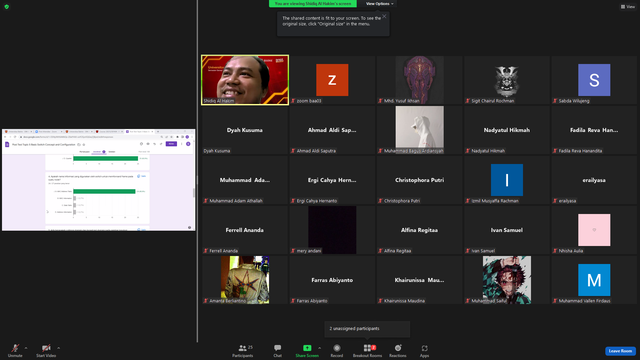Select Izmil Musyaffa Rachman's tile with I avatar
This screenshot has width=640, height=360.
point(507,180)
